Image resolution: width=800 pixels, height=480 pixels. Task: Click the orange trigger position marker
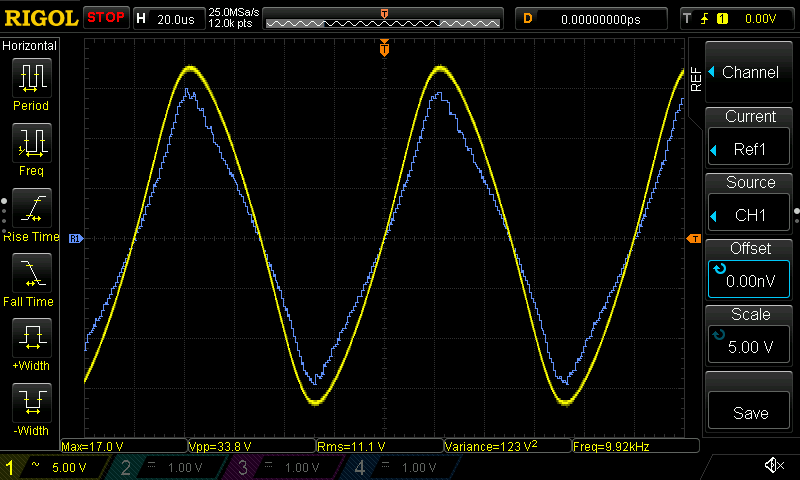click(384, 48)
